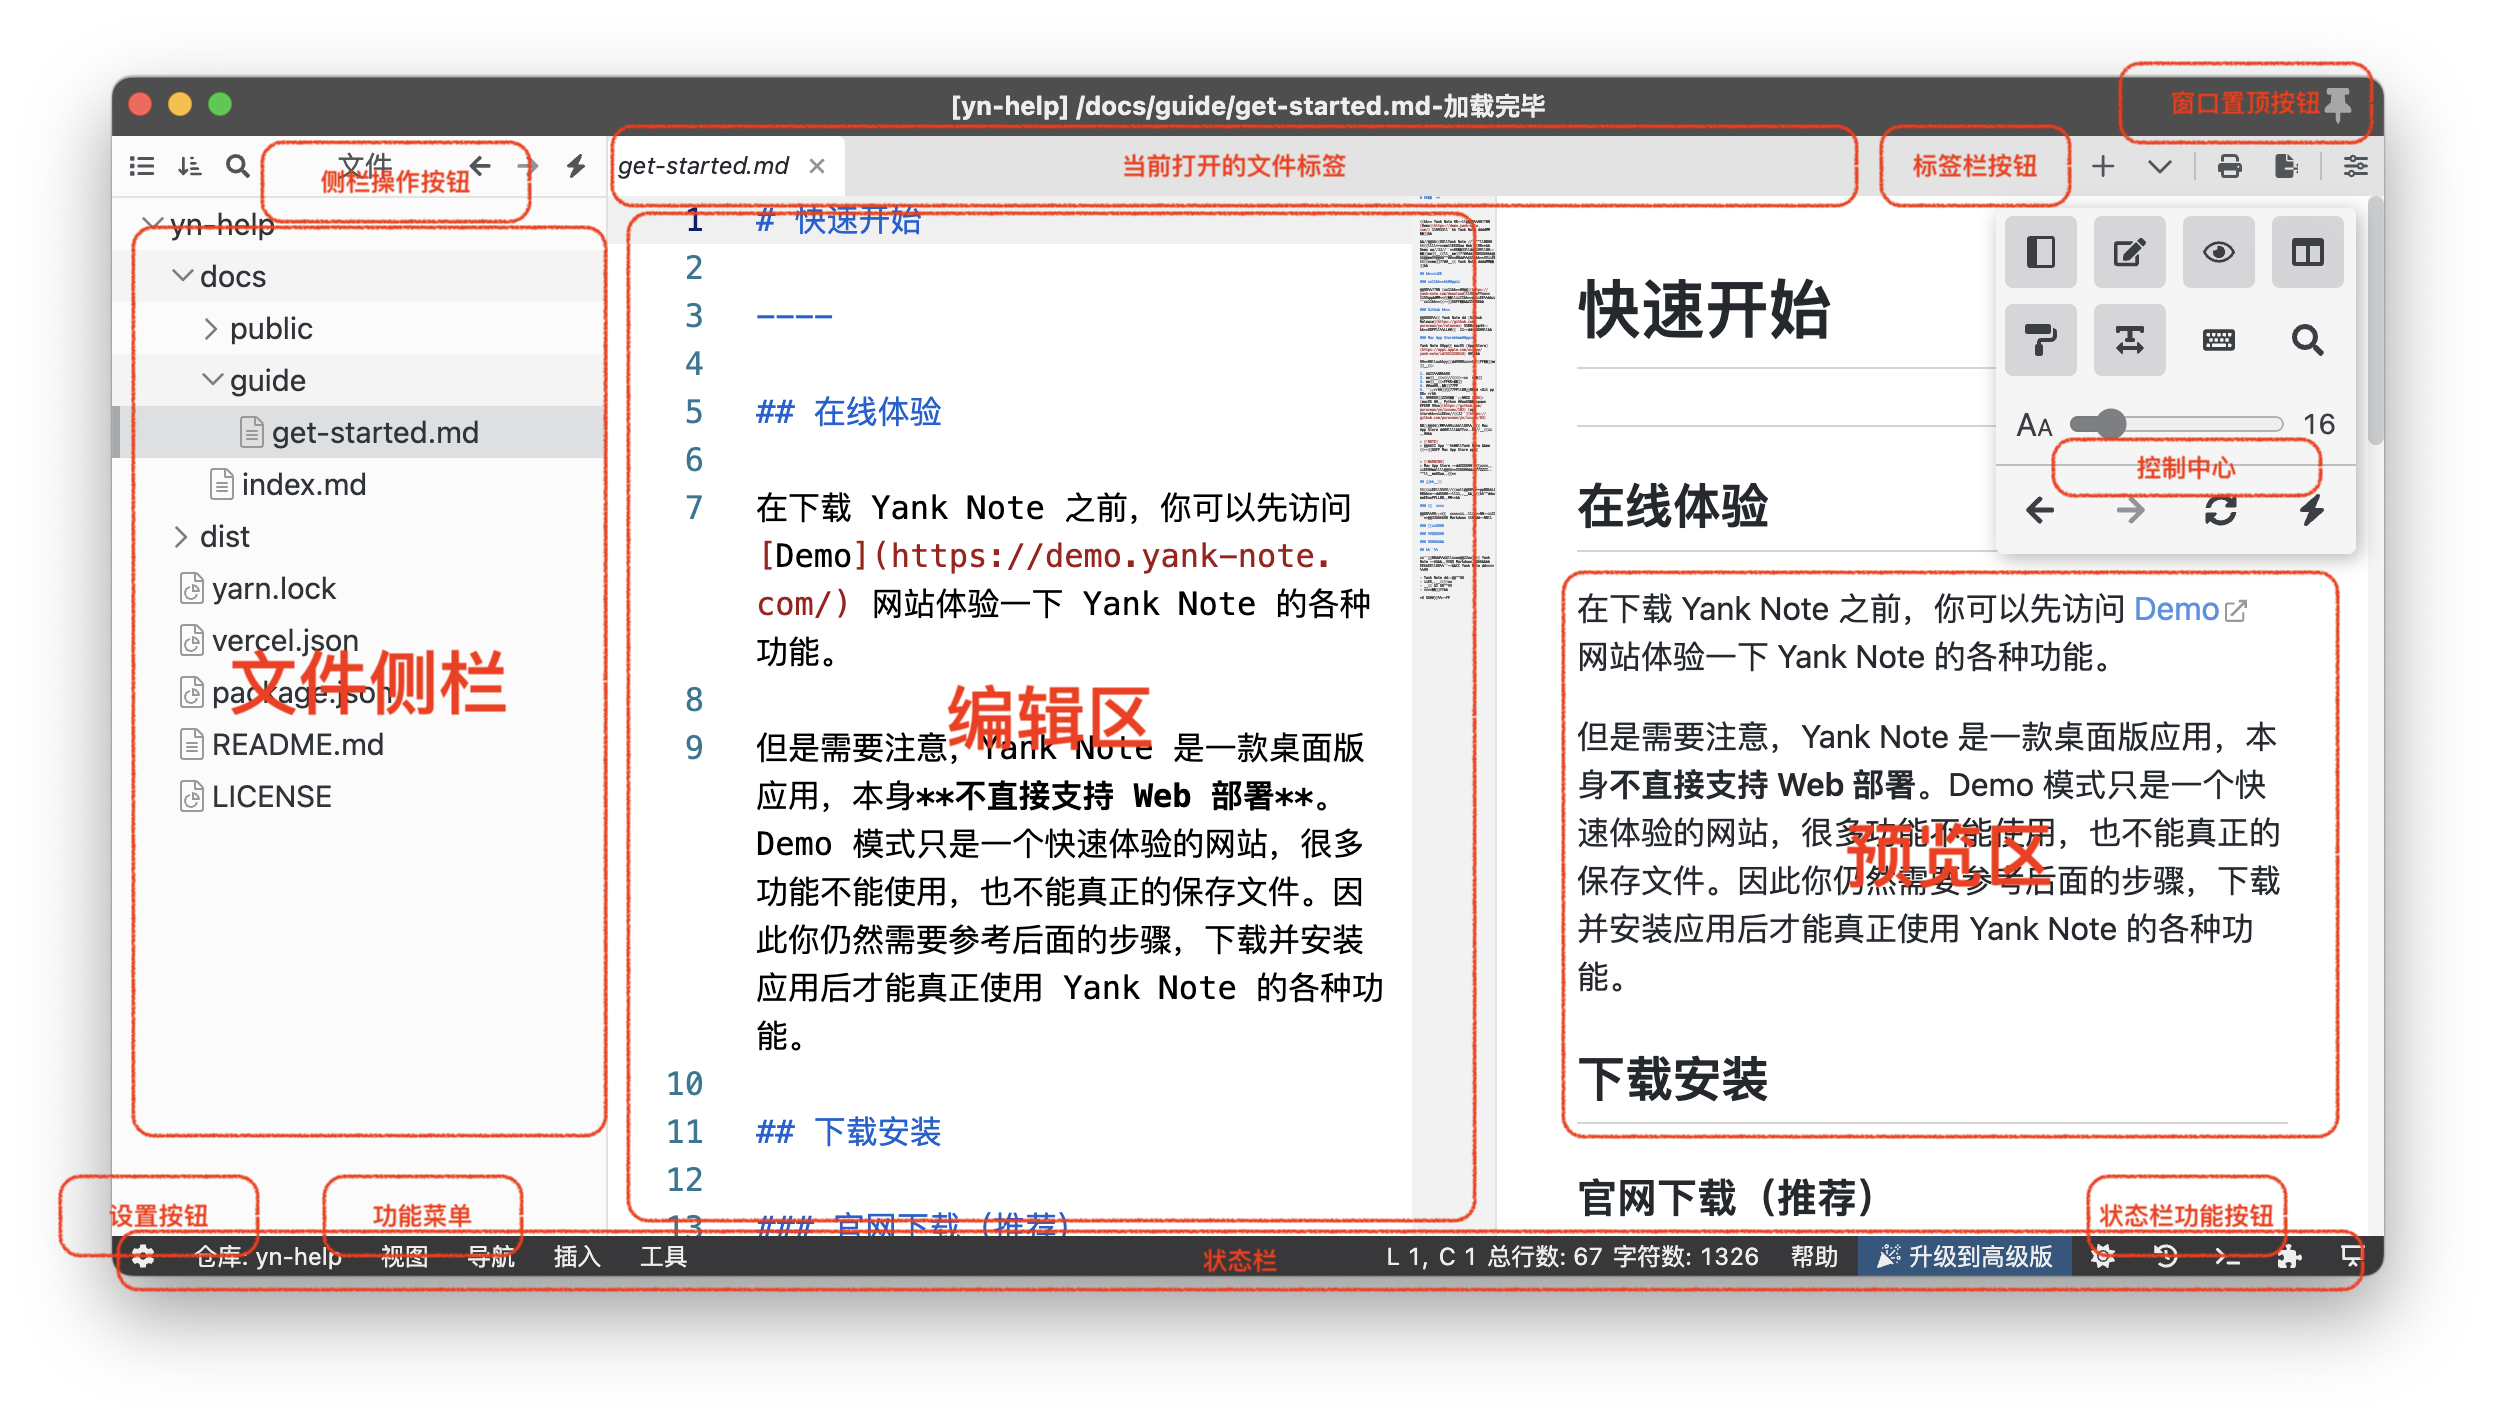Collapse the docs folder
The width and height of the screenshot is (2496, 1424).
click(x=182, y=276)
